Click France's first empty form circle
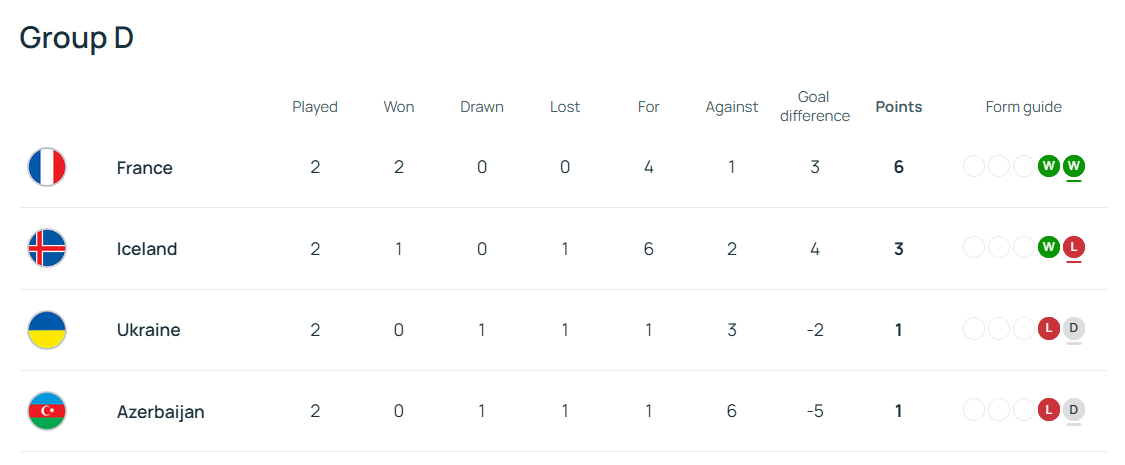This screenshot has width=1125, height=465. point(974,166)
